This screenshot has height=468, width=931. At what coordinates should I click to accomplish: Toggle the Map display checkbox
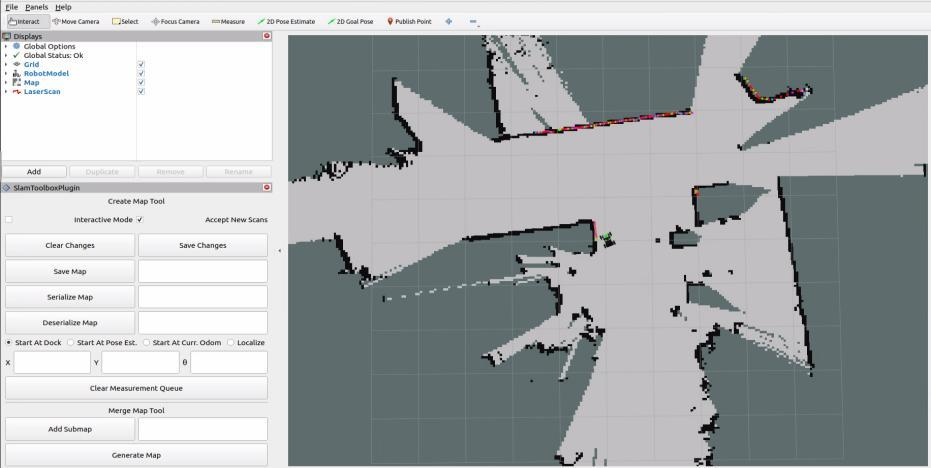coord(141,83)
